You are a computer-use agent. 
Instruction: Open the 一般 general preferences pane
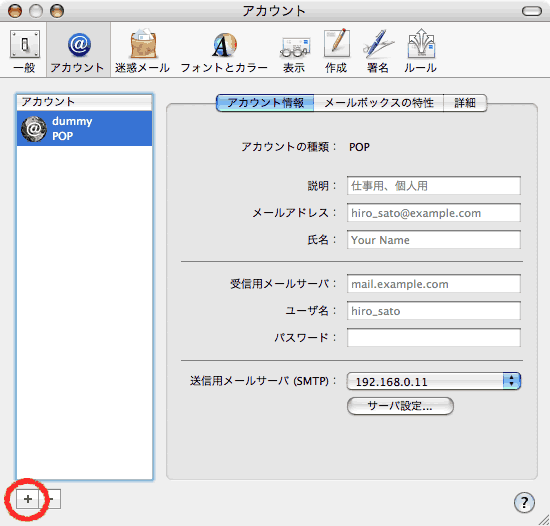[25, 51]
